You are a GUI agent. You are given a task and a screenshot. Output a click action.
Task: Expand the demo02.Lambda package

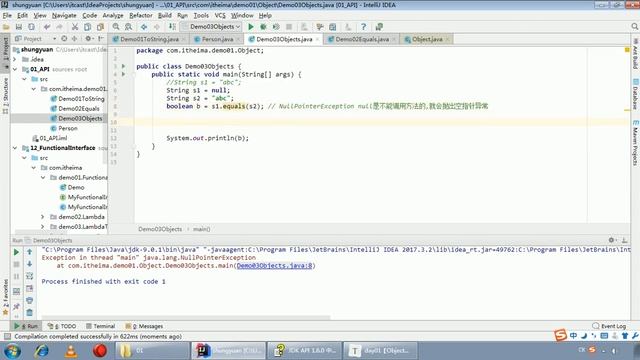point(43,217)
